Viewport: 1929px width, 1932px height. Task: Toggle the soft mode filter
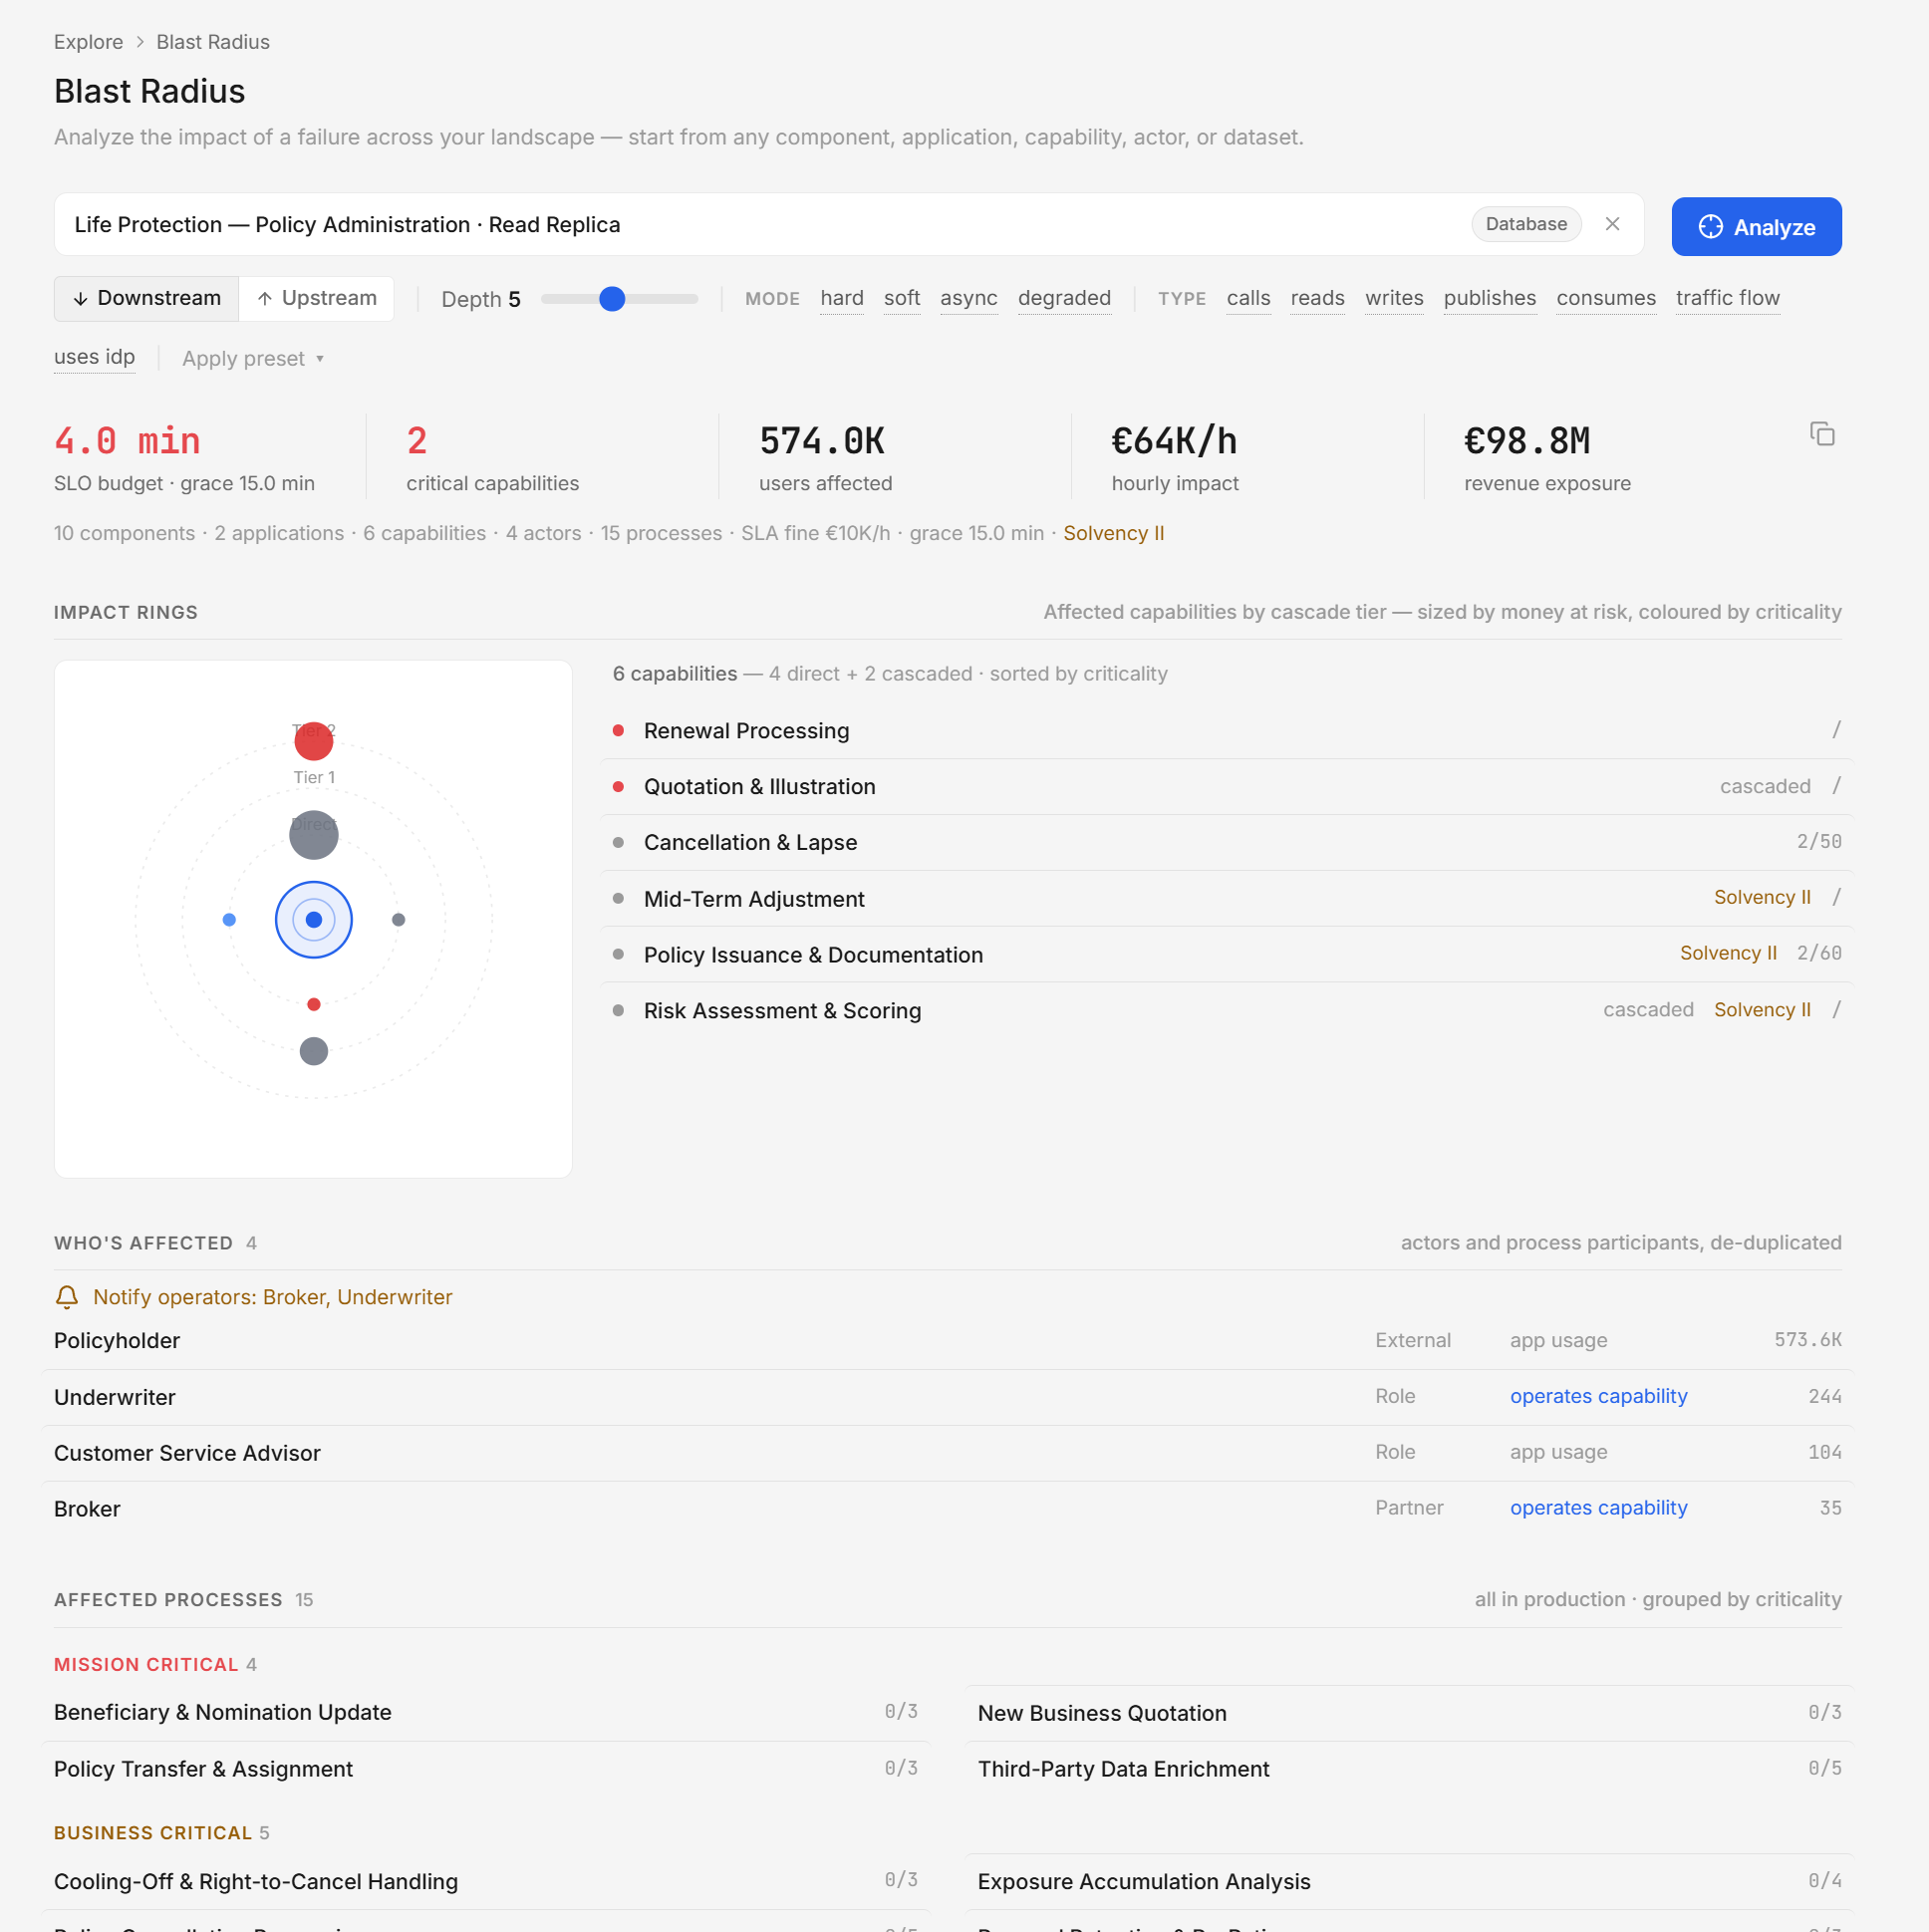pyautogui.click(x=902, y=298)
